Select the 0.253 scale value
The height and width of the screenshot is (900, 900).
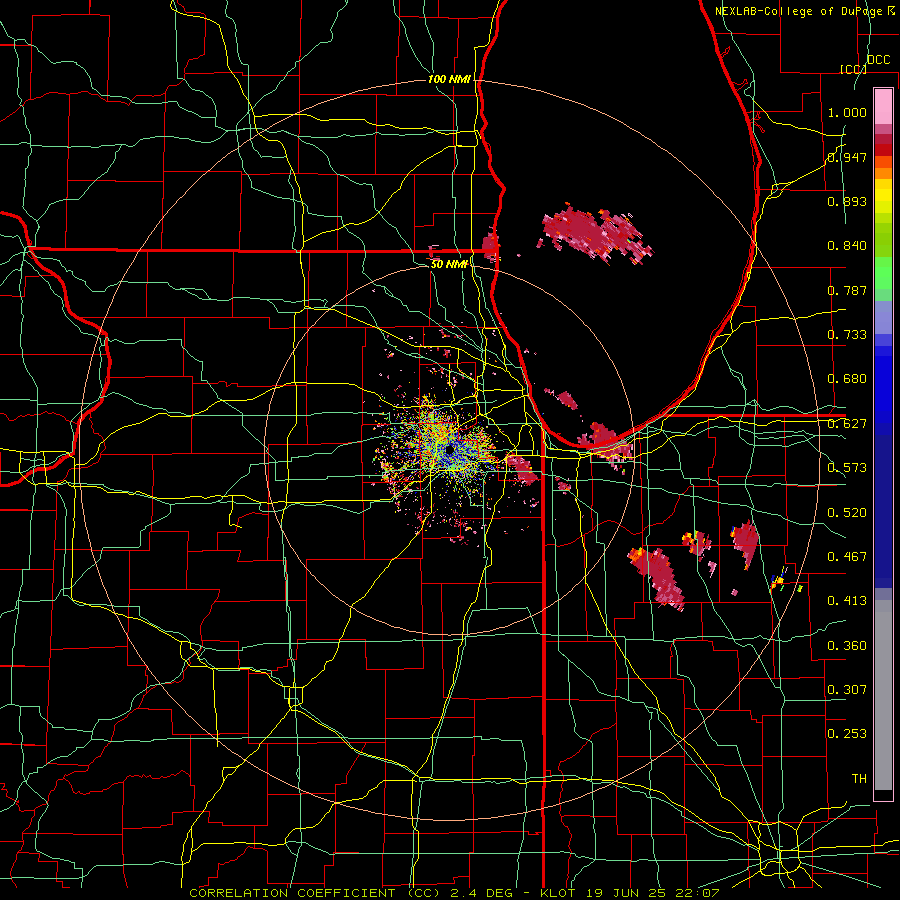(847, 734)
